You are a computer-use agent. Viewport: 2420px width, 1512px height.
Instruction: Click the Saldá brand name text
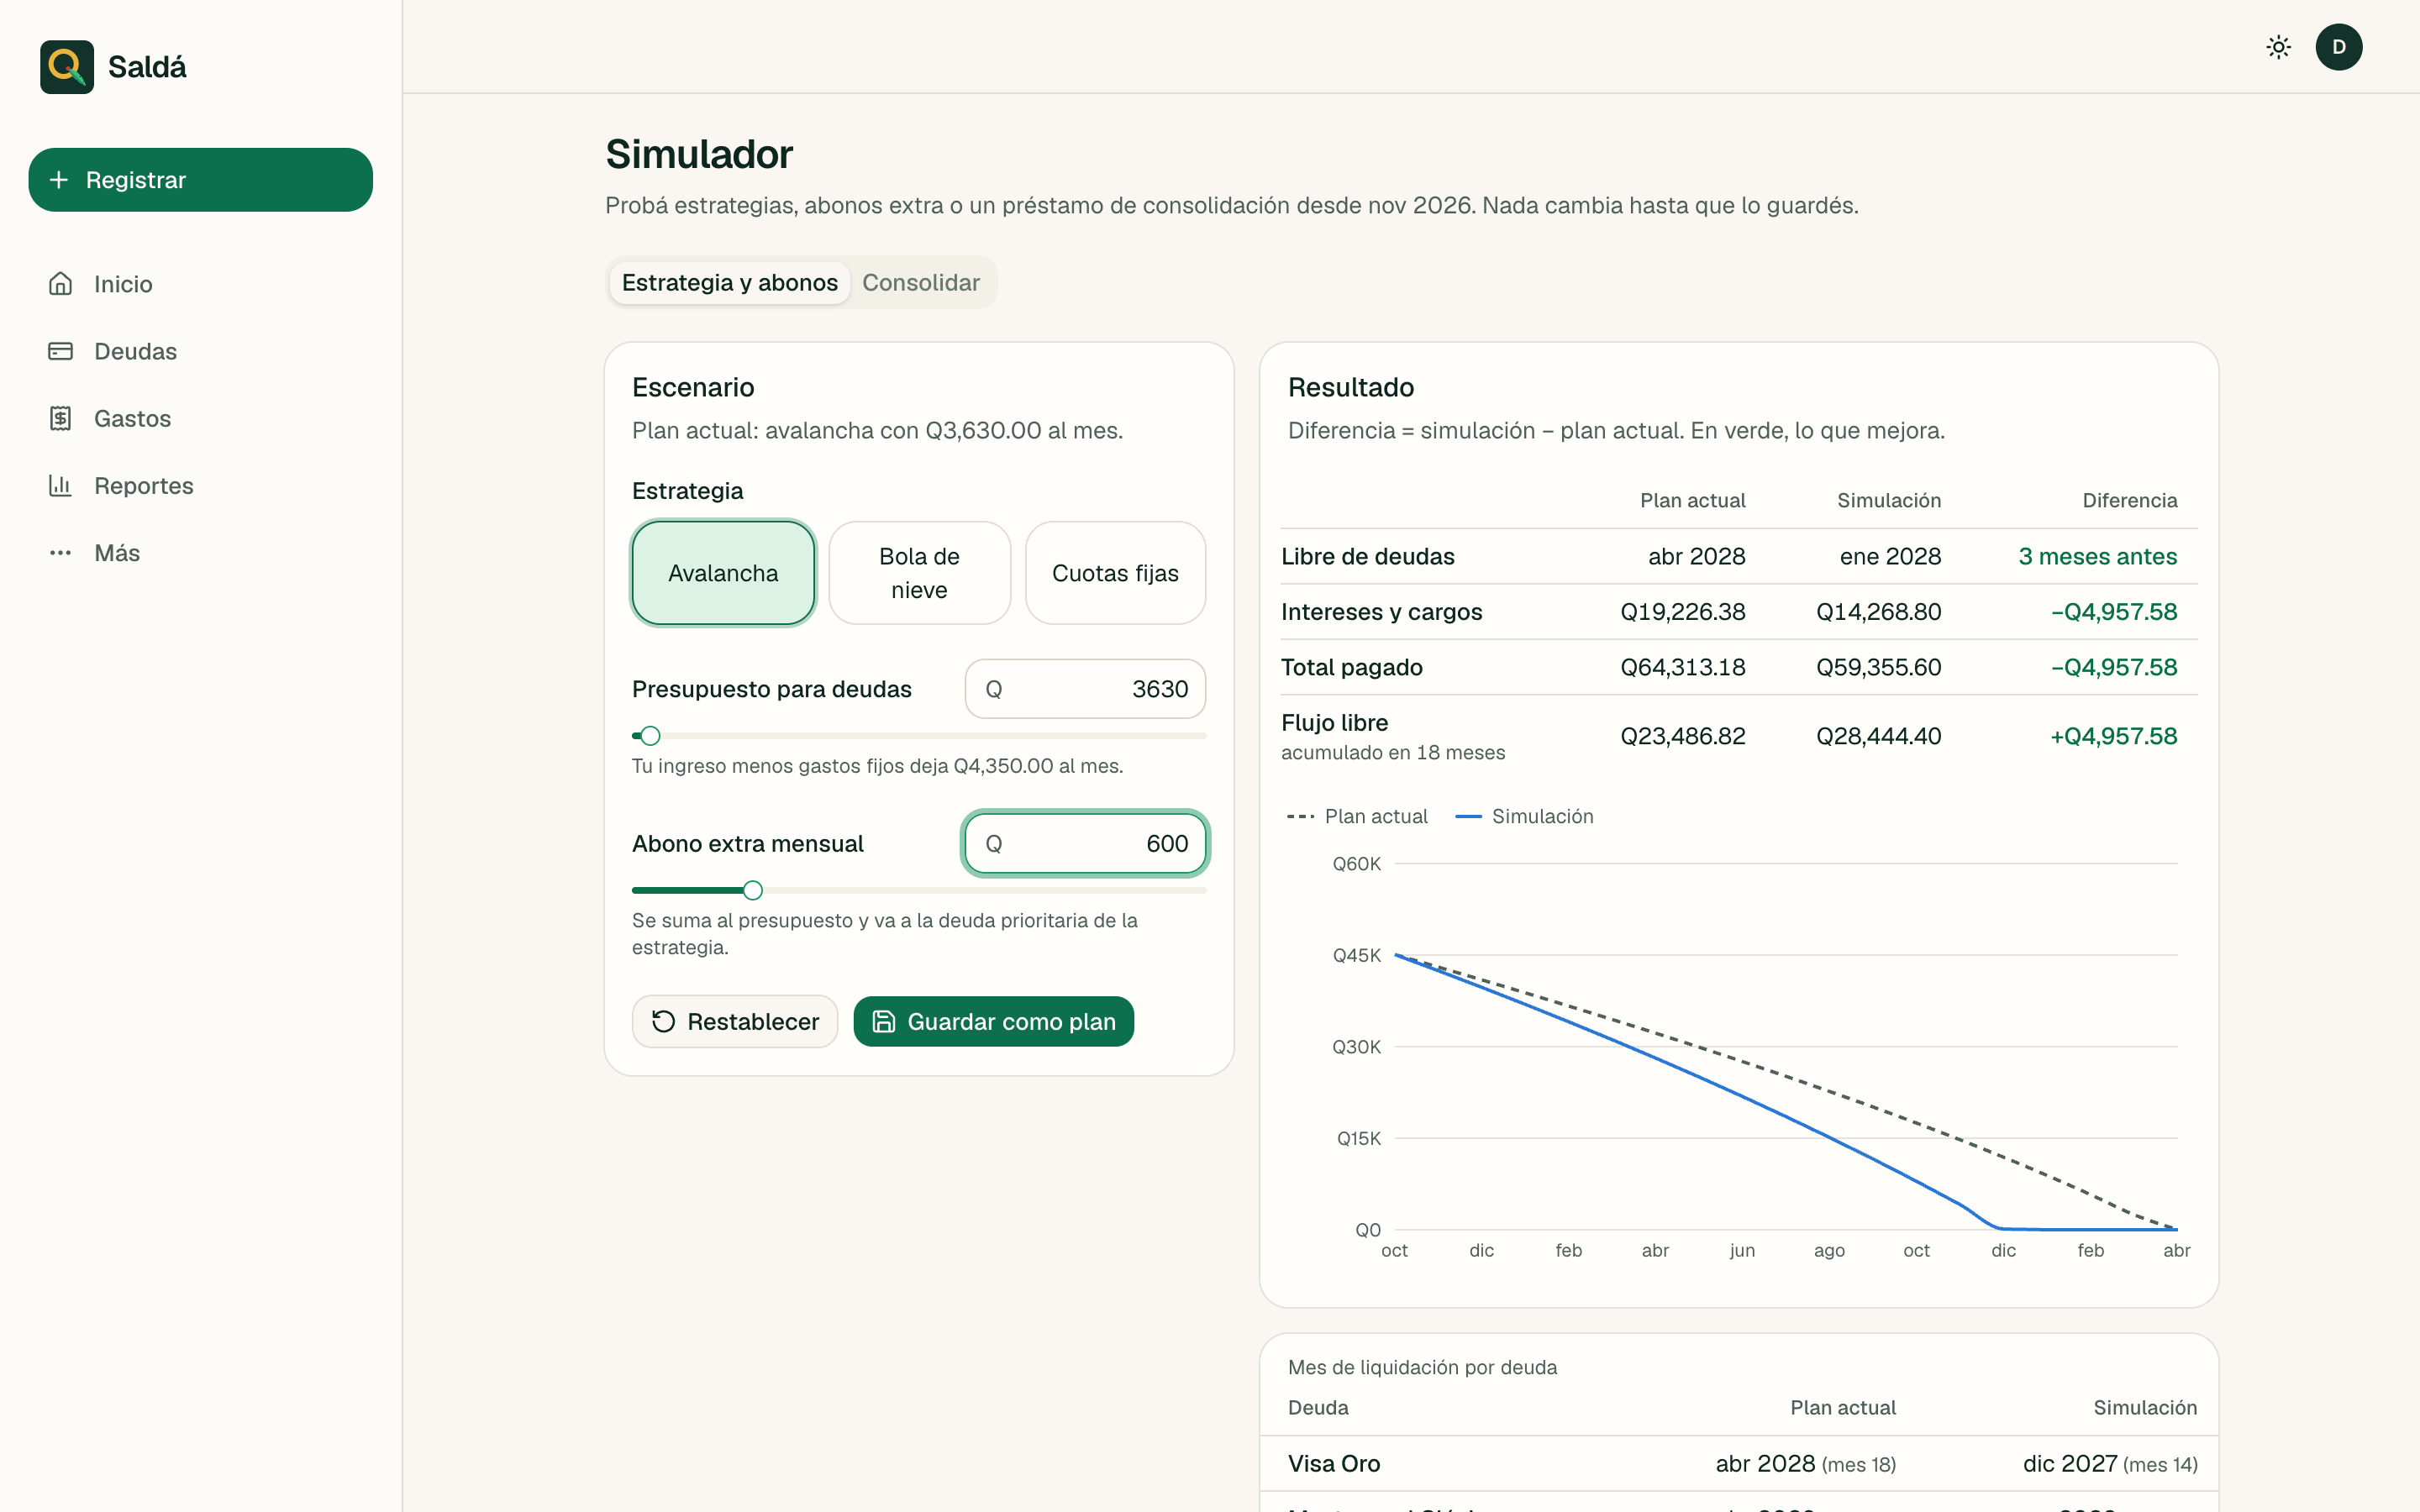147,67
